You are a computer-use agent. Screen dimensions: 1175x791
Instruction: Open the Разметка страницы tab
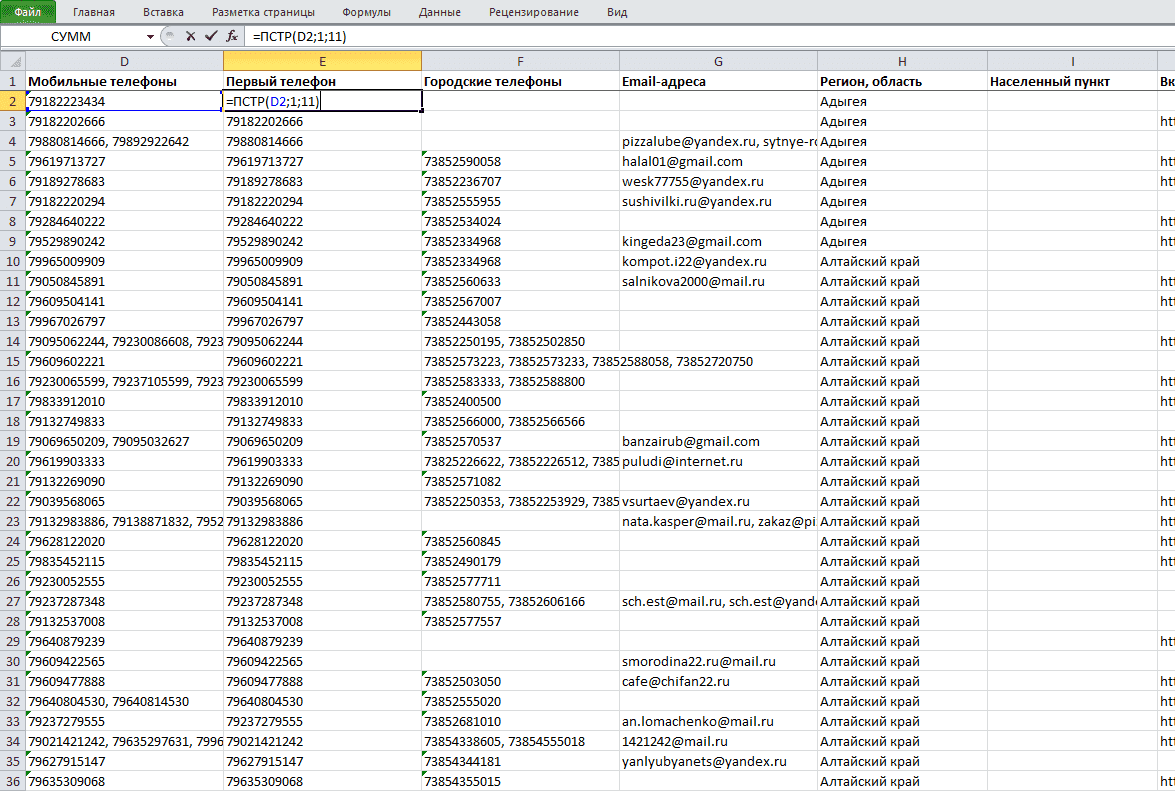pos(263,12)
